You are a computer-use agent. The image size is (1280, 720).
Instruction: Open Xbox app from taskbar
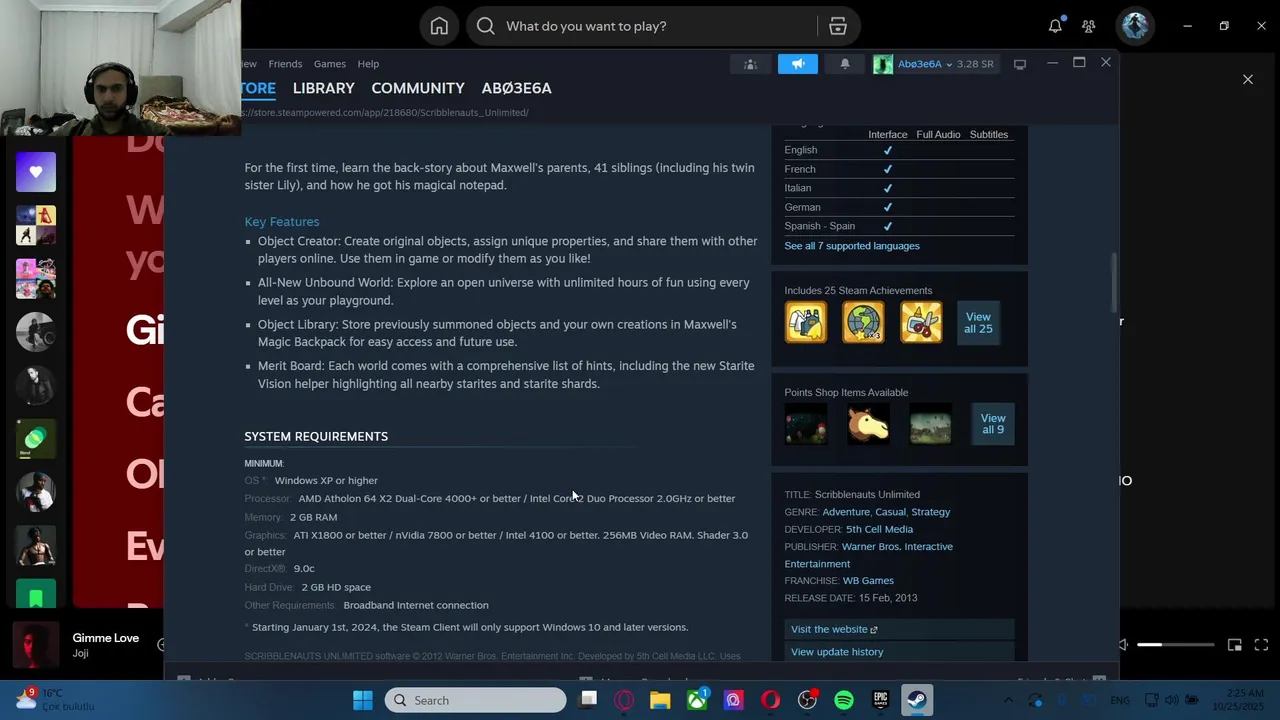click(697, 700)
